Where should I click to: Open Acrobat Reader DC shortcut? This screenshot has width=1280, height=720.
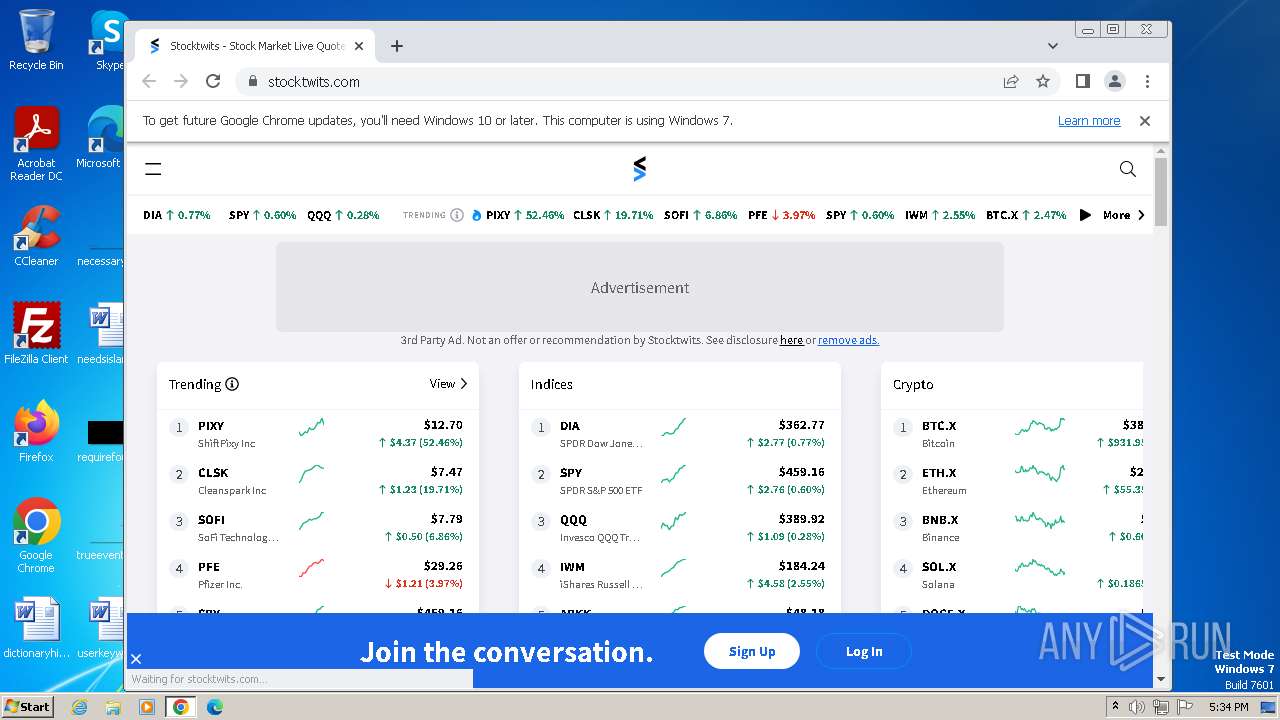click(36, 144)
